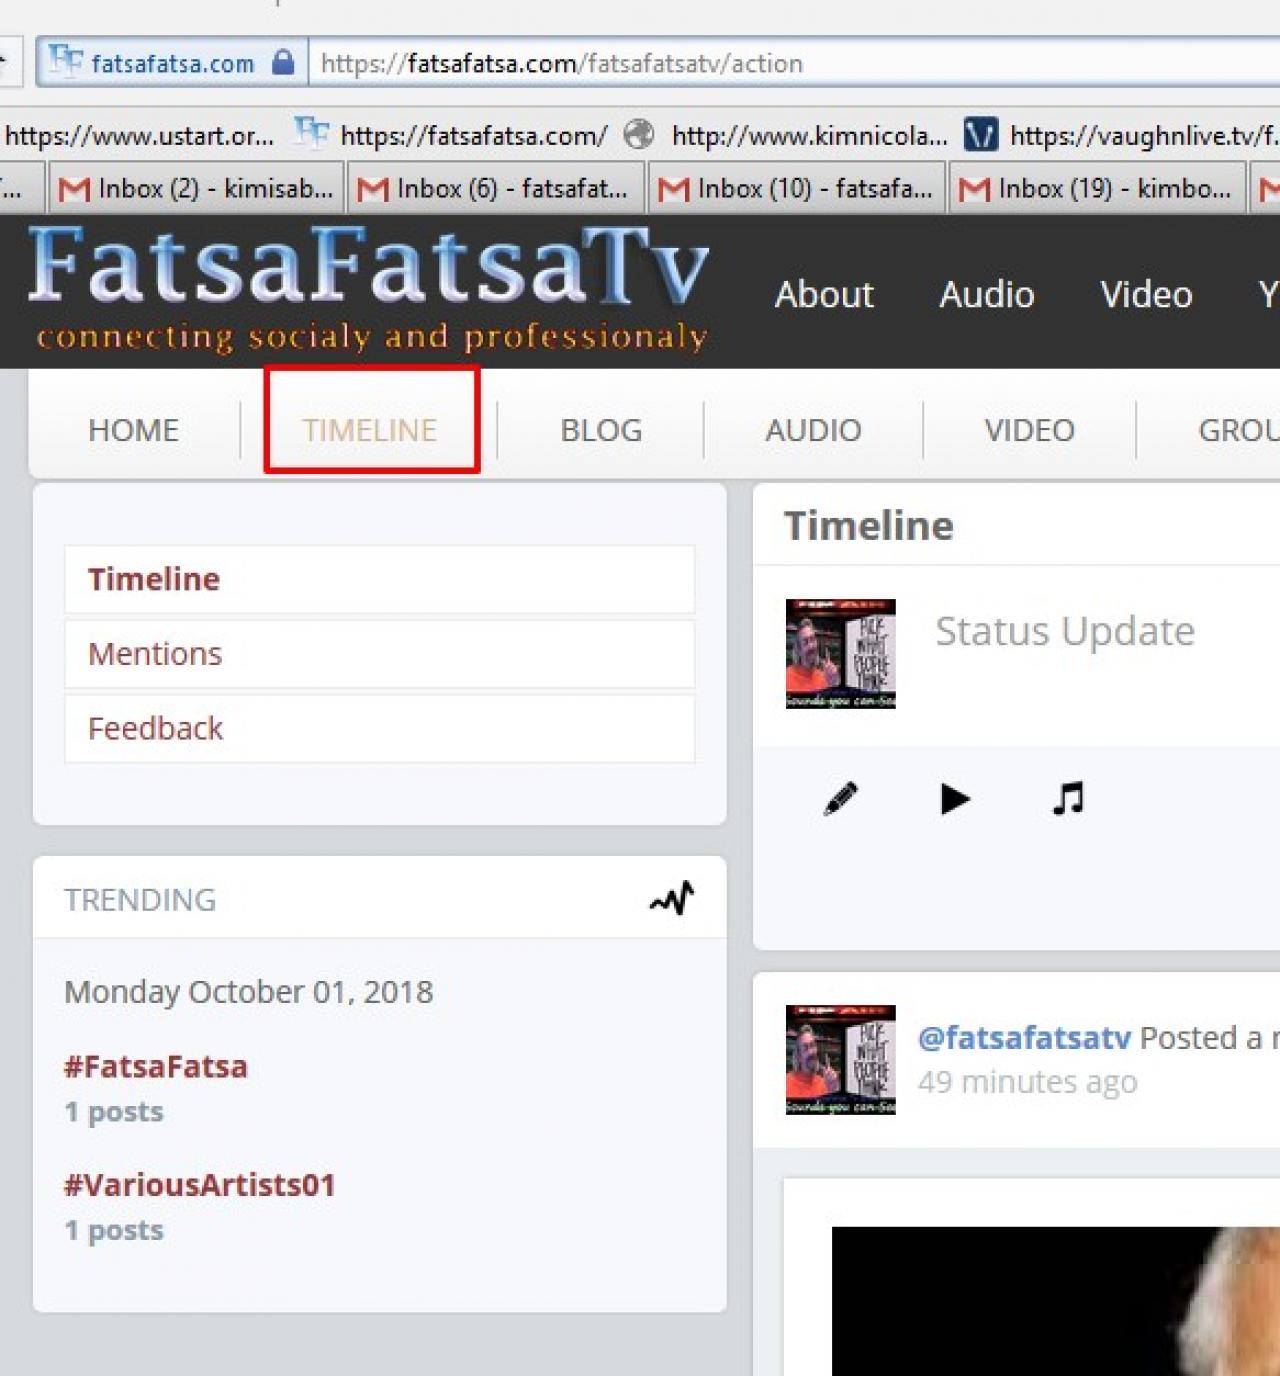
Task: Open the kimnicola globe bookmark
Action: [x=785, y=135]
